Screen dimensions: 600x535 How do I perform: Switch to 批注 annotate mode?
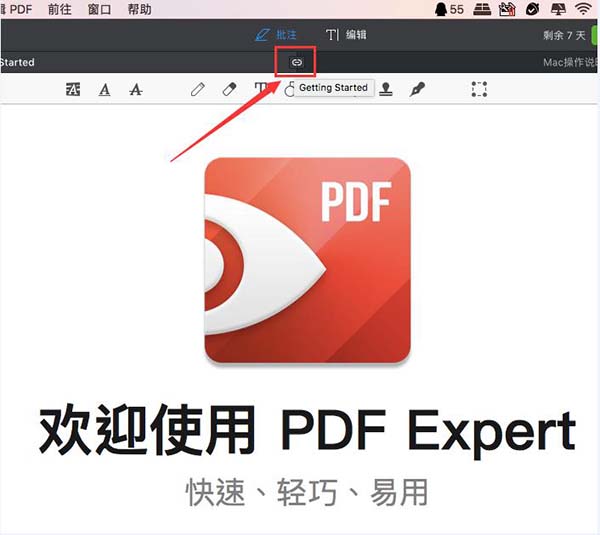[x=276, y=35]
